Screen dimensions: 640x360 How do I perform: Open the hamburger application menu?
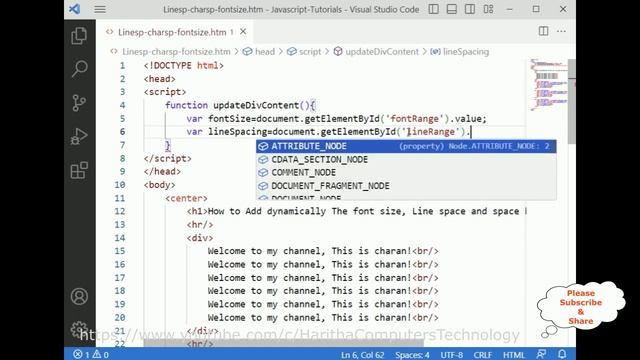pyautogui.click(x=100, y=9)
